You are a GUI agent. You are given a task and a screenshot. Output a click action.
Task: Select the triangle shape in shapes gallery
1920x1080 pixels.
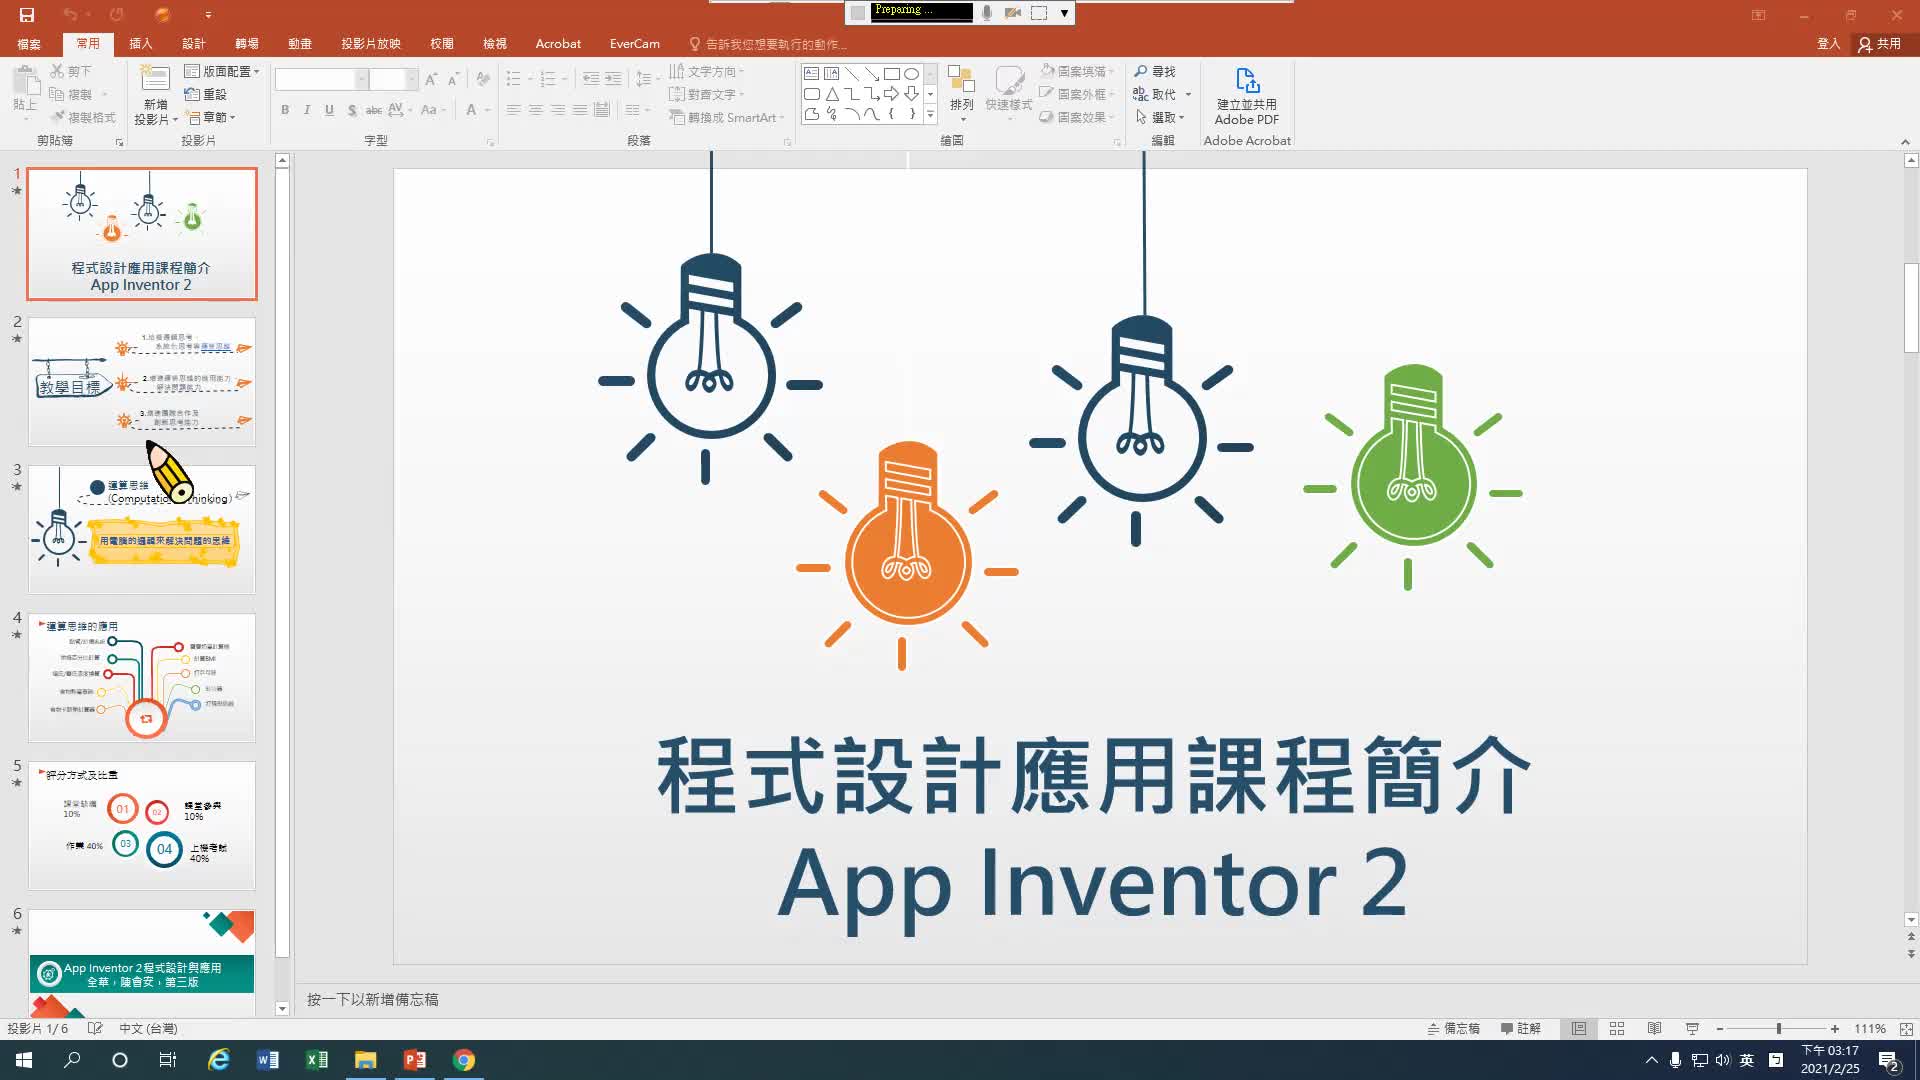click(831, 94)
